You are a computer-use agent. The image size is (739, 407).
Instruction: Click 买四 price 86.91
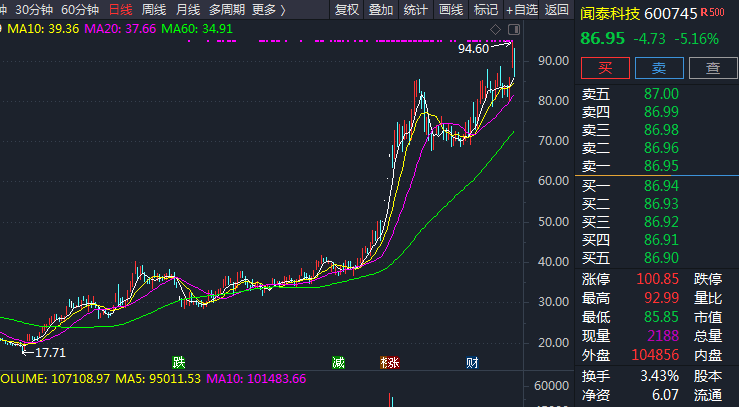click(x=661, y=240)
